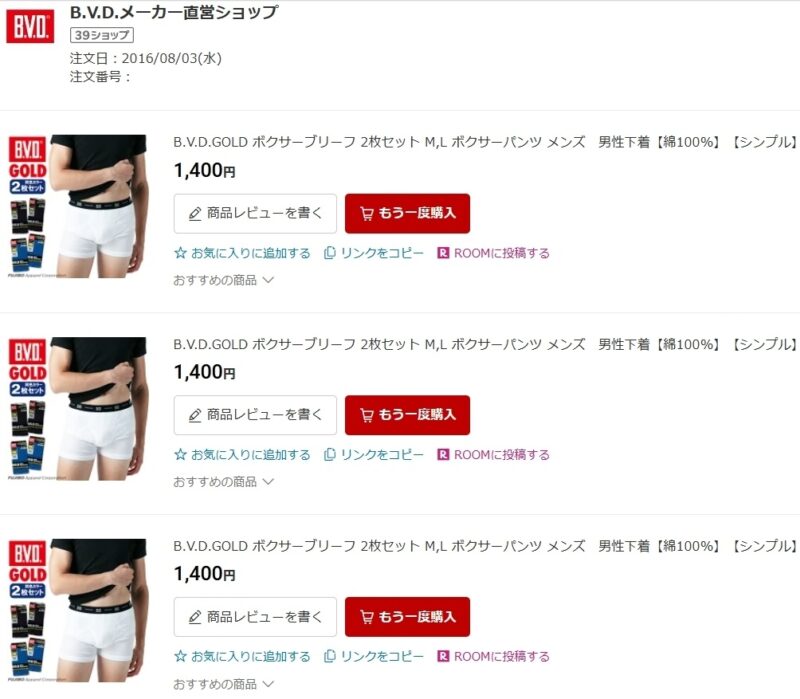Image resolution: width=800 pixels, height=699 pixels.
Task: Click the star icon on first item's favorite link
Action: pyautogui.click(x=180, y=253)
